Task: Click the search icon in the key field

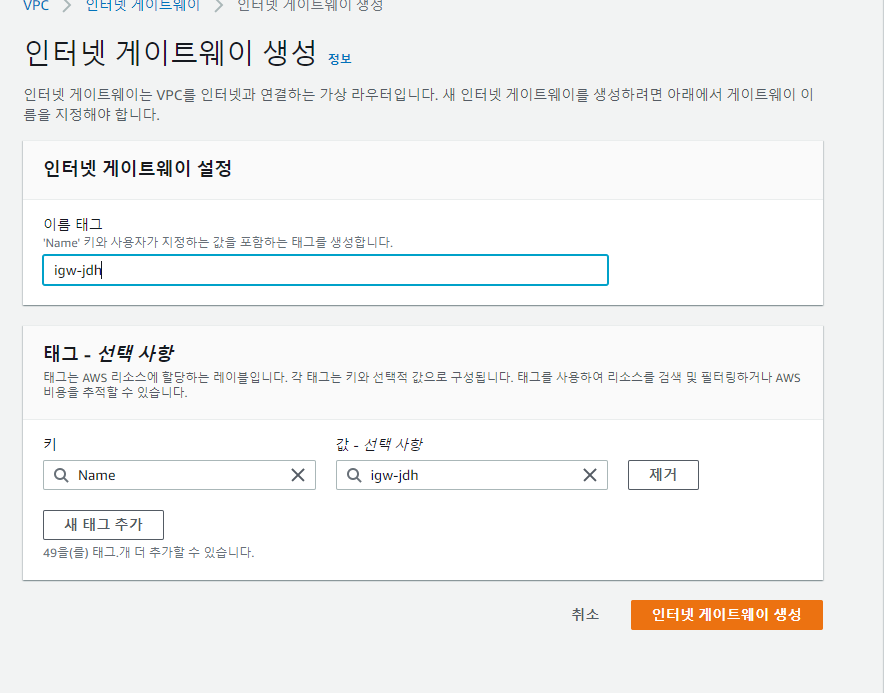Action: coord(61,475)
